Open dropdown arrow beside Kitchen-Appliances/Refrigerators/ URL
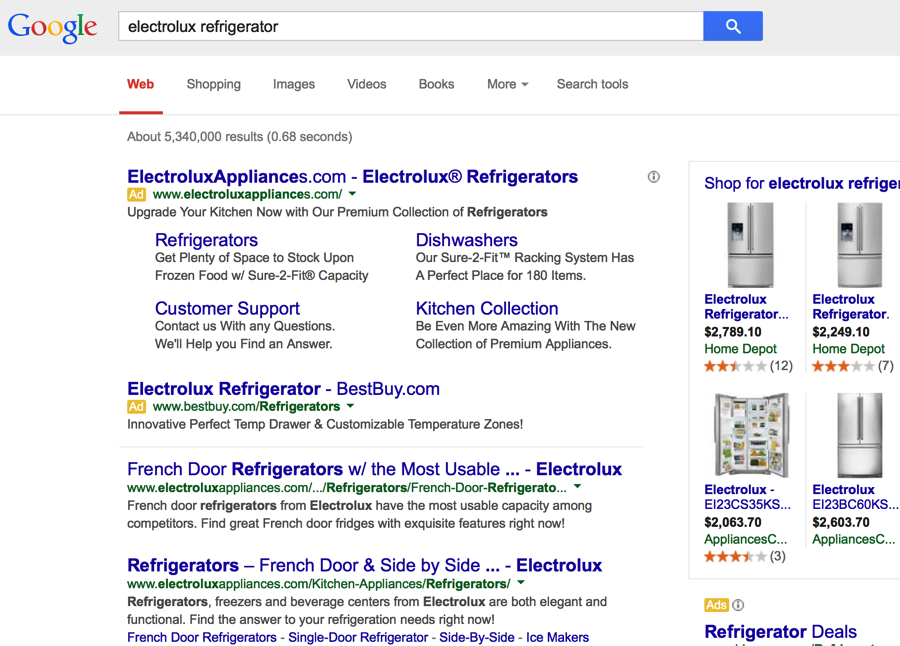Image resolution: width=900 pixels, height=646 pixels. click(521, 583)
